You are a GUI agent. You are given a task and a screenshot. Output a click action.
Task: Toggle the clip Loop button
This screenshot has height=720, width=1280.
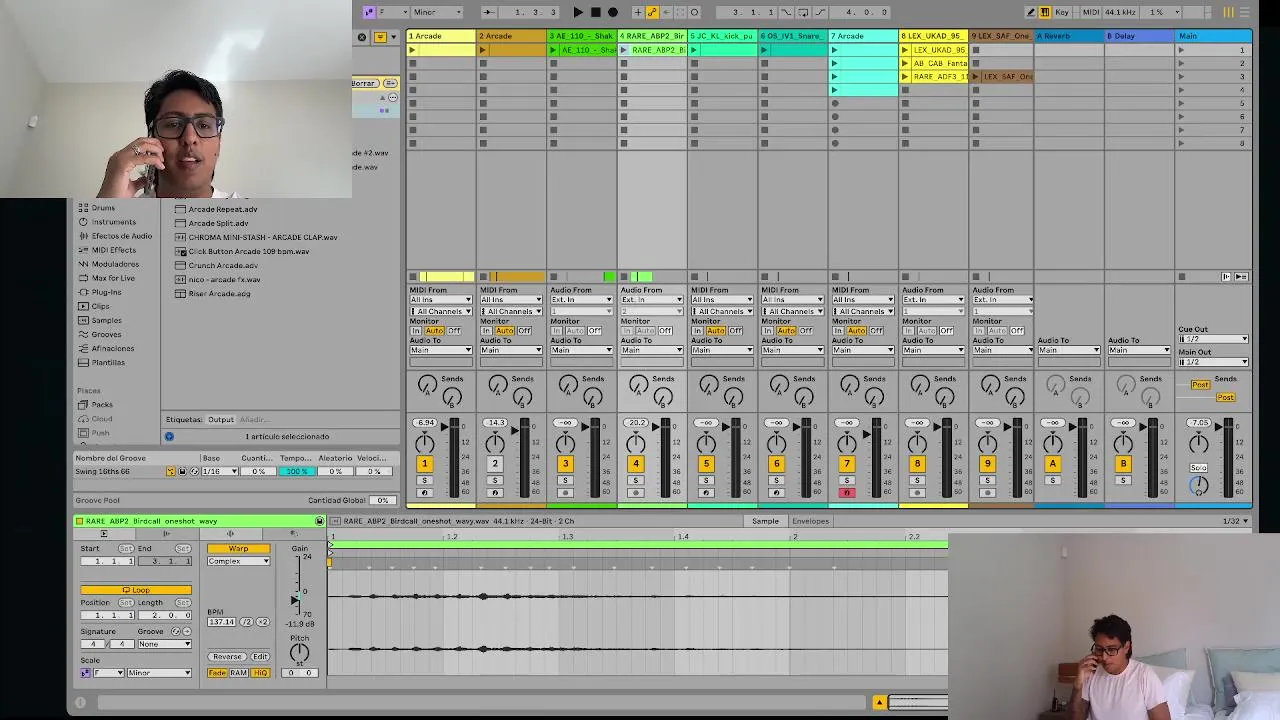point(135,590)
